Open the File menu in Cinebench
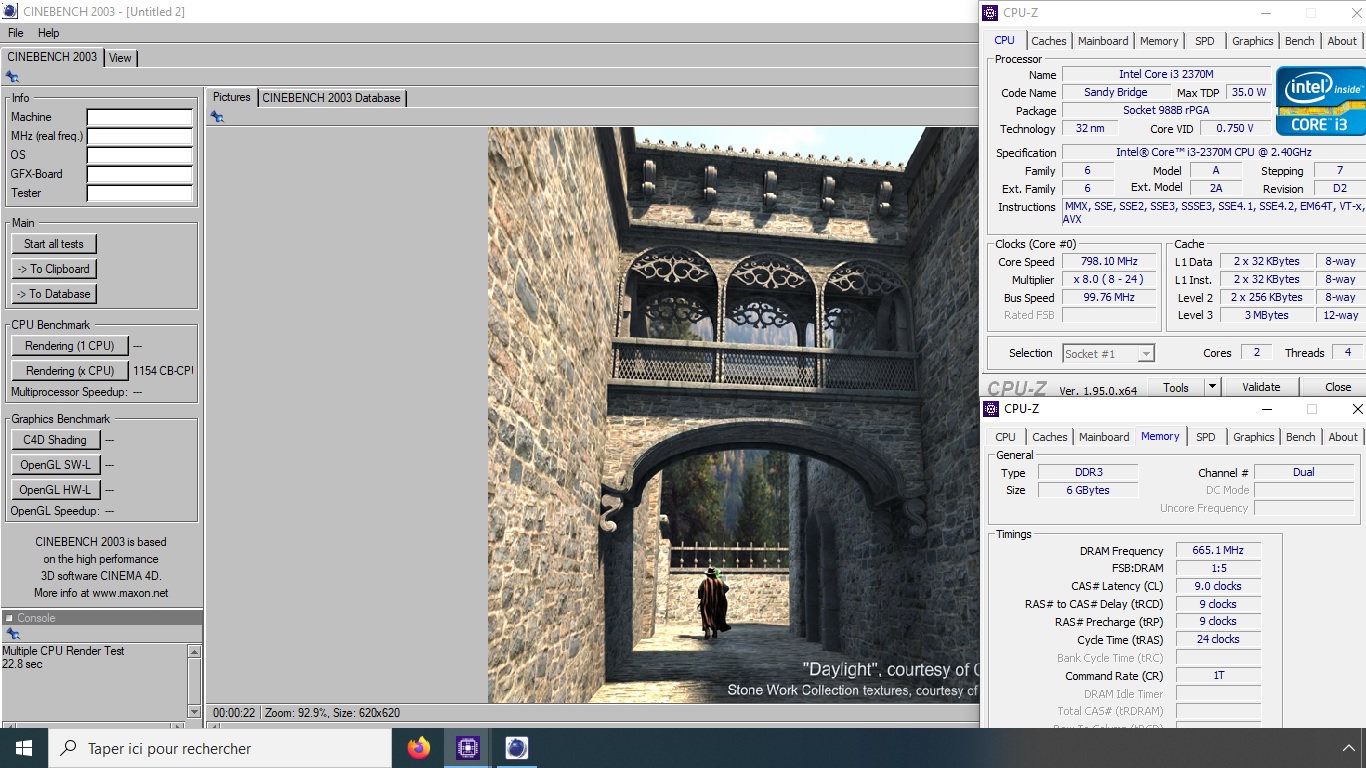 tap(16, 33)
